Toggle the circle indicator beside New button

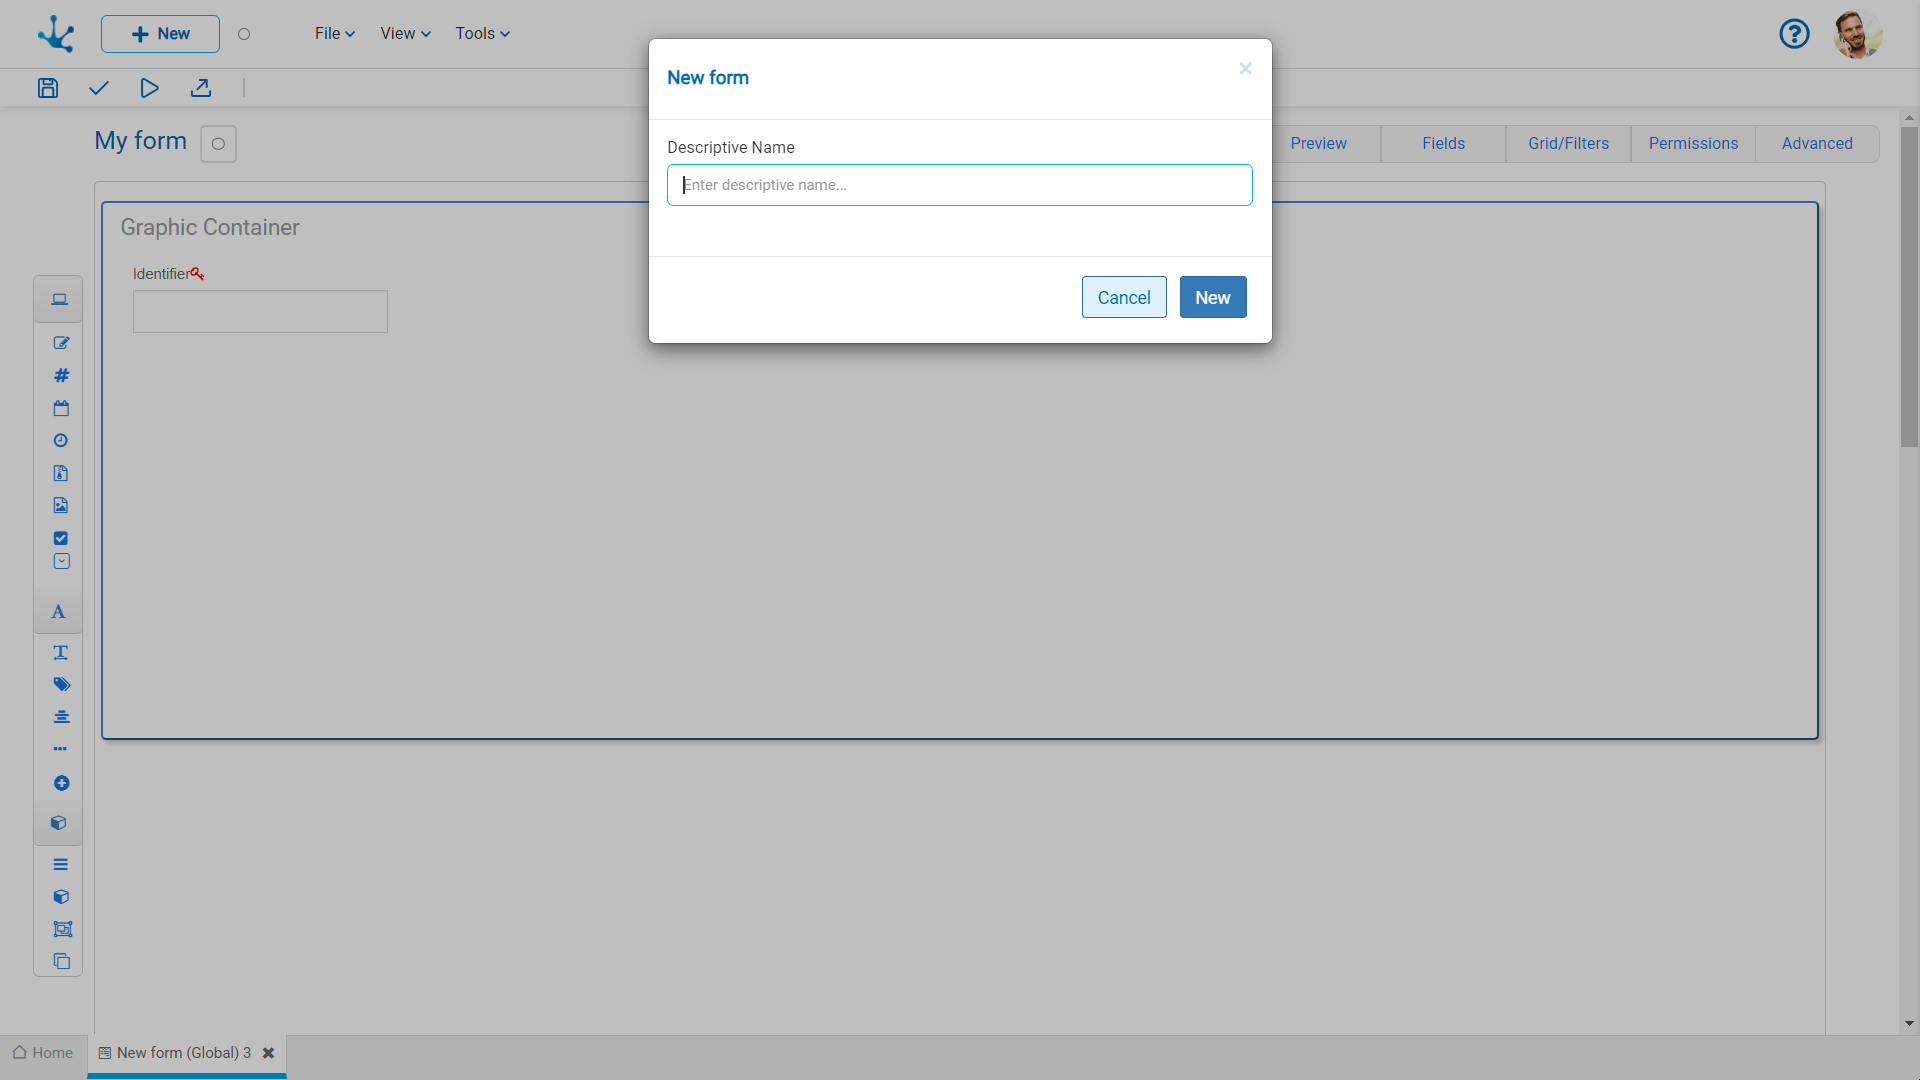click(244, 34)
